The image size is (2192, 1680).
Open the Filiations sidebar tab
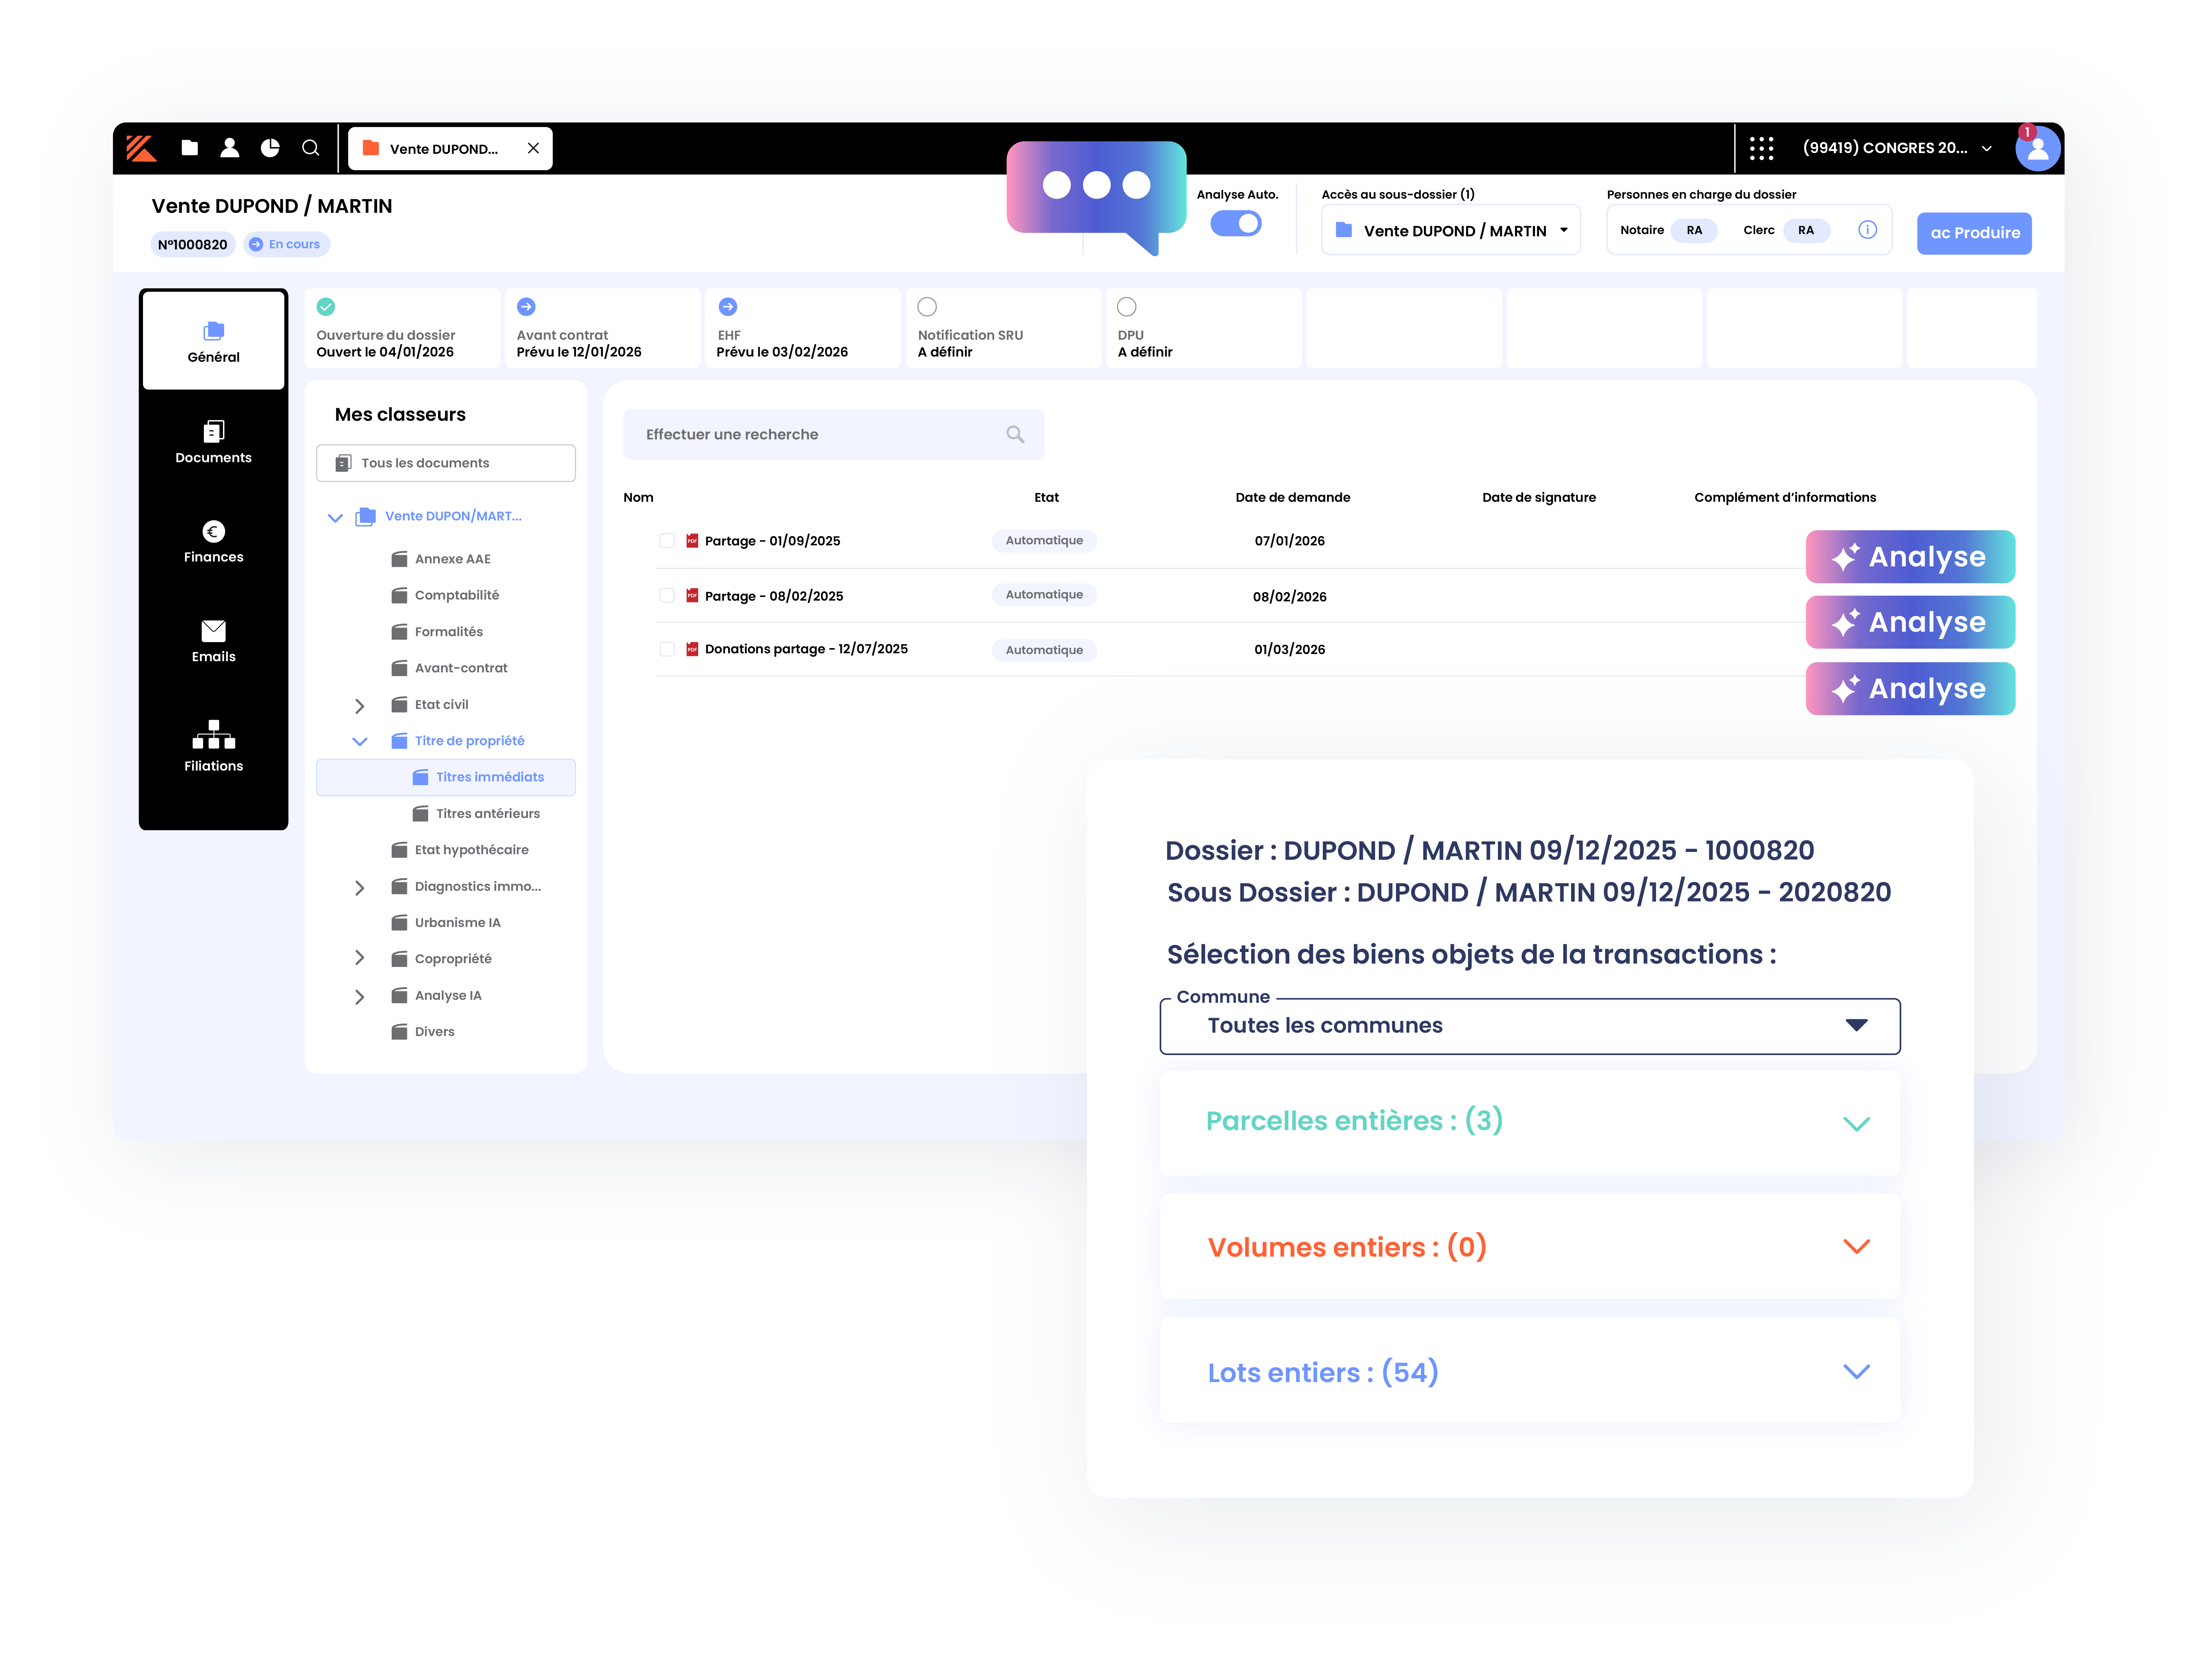(213, 746)
